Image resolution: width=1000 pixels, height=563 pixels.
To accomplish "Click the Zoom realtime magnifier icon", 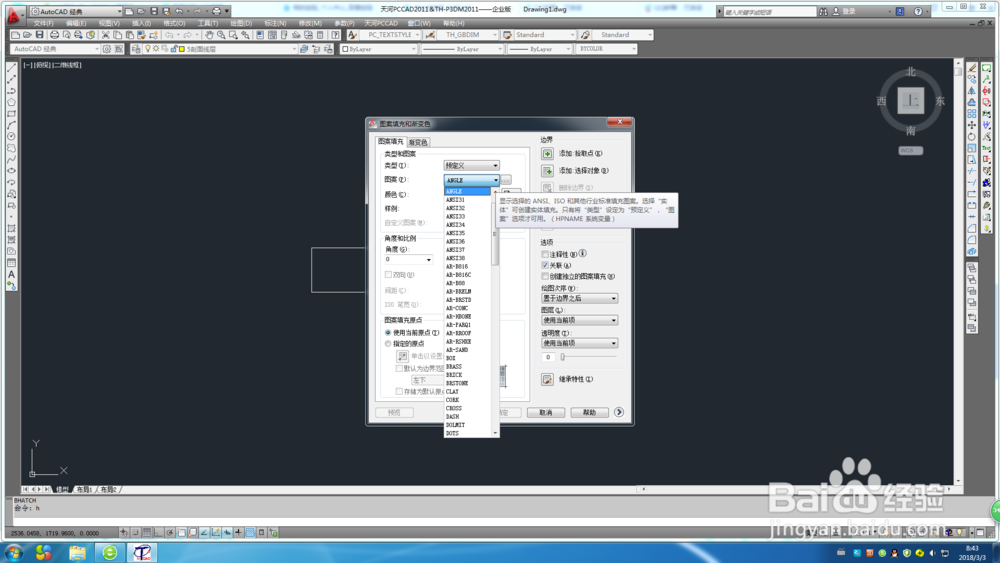I will point(221,35).
